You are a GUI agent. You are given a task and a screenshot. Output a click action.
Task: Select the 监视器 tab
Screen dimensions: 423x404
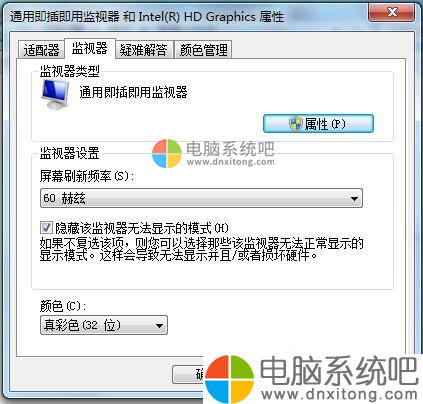[90, 49]
